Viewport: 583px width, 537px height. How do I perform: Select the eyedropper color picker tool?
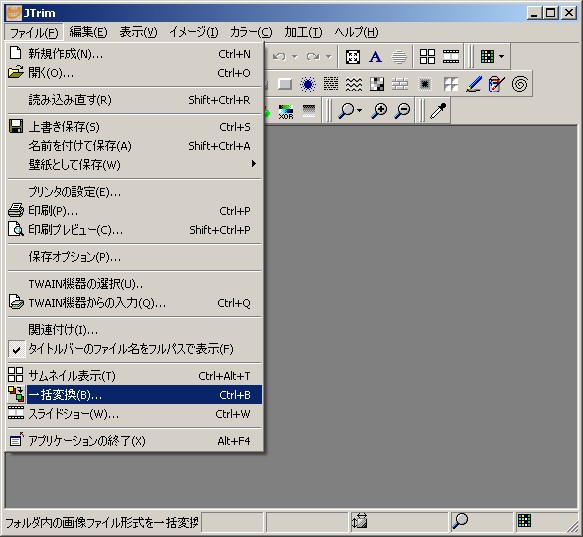point(438,110)
